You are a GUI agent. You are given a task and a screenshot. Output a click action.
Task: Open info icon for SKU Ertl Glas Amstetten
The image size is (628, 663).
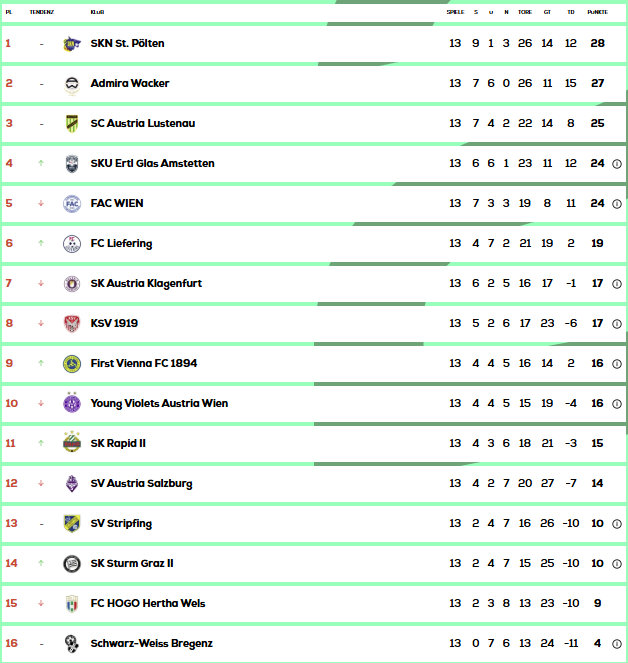[617, 163]
